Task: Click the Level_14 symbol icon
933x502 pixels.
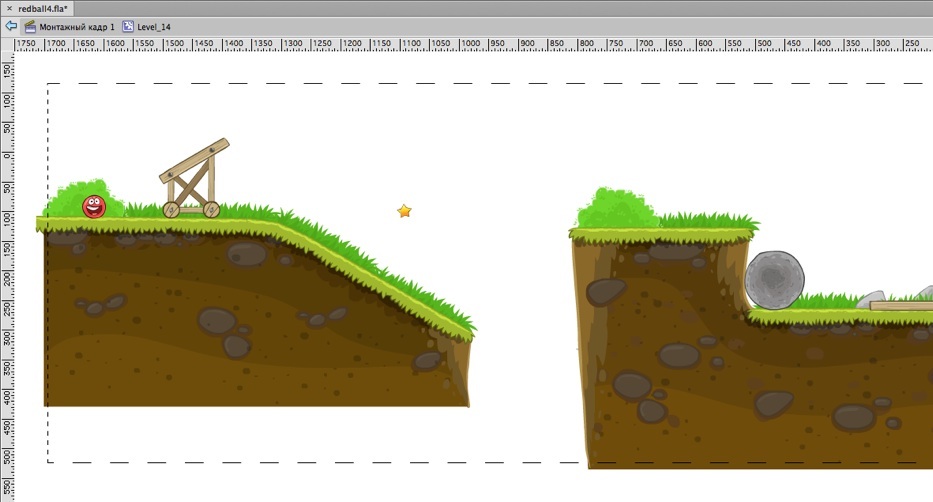Action: point(128,26)
